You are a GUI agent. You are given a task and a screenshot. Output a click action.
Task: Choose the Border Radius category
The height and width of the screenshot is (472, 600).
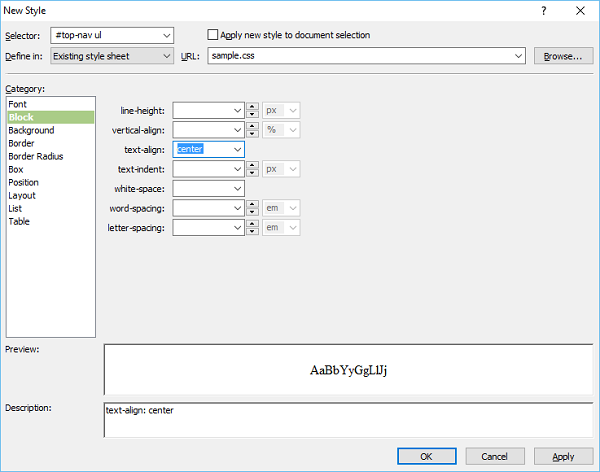pyautogui.click(x=35, y=156)
